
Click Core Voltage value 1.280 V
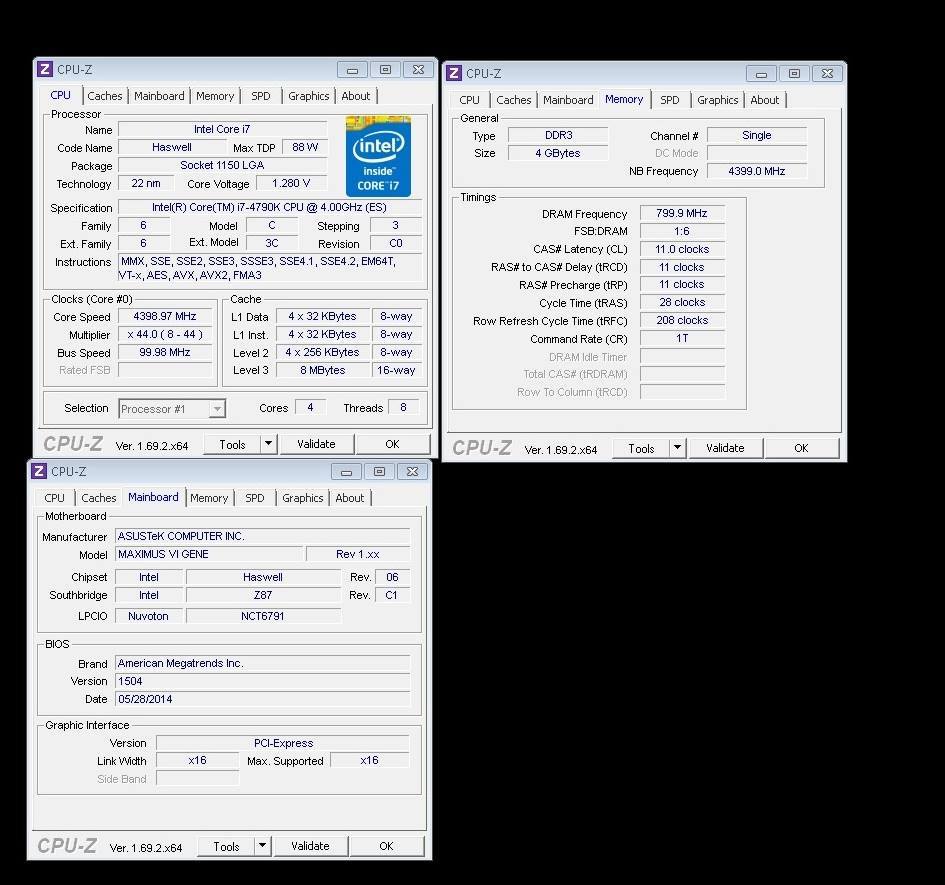(x=291, y=183)
